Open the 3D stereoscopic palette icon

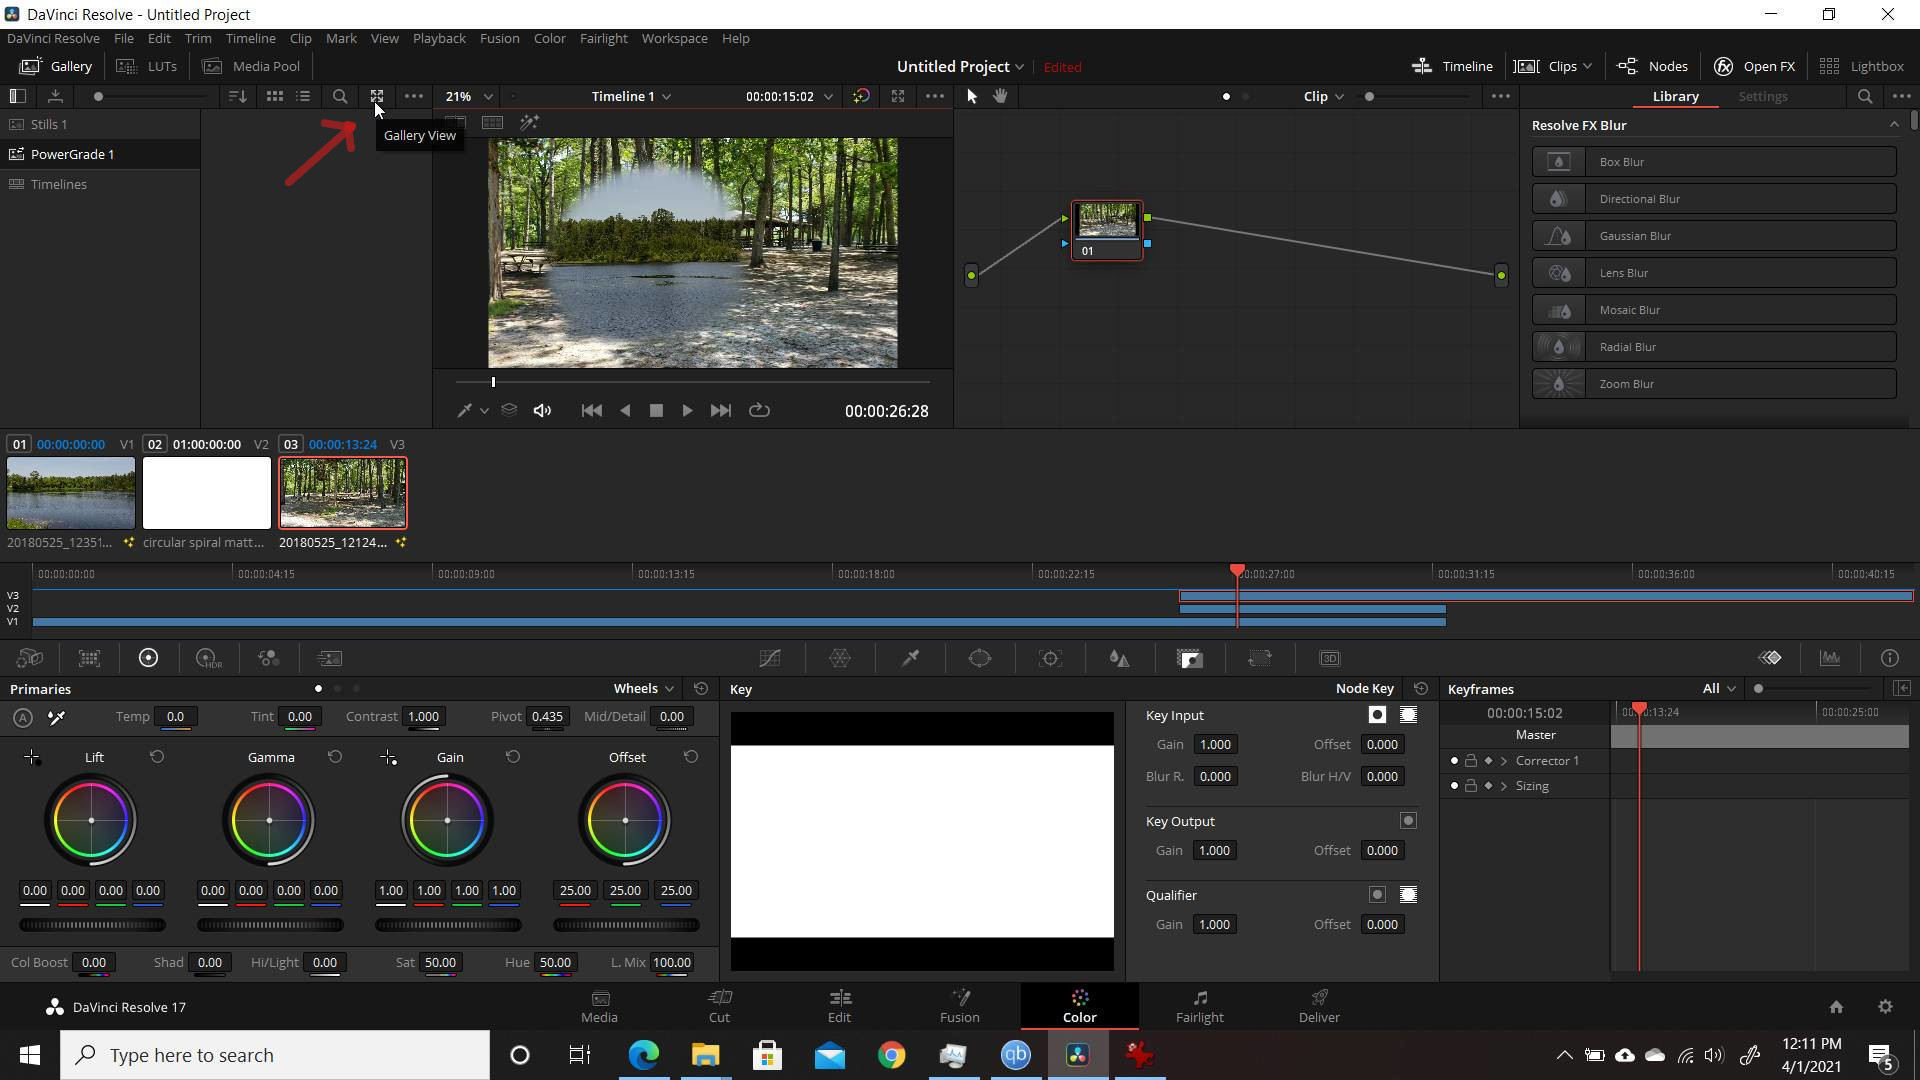(x=1330, y=658)
